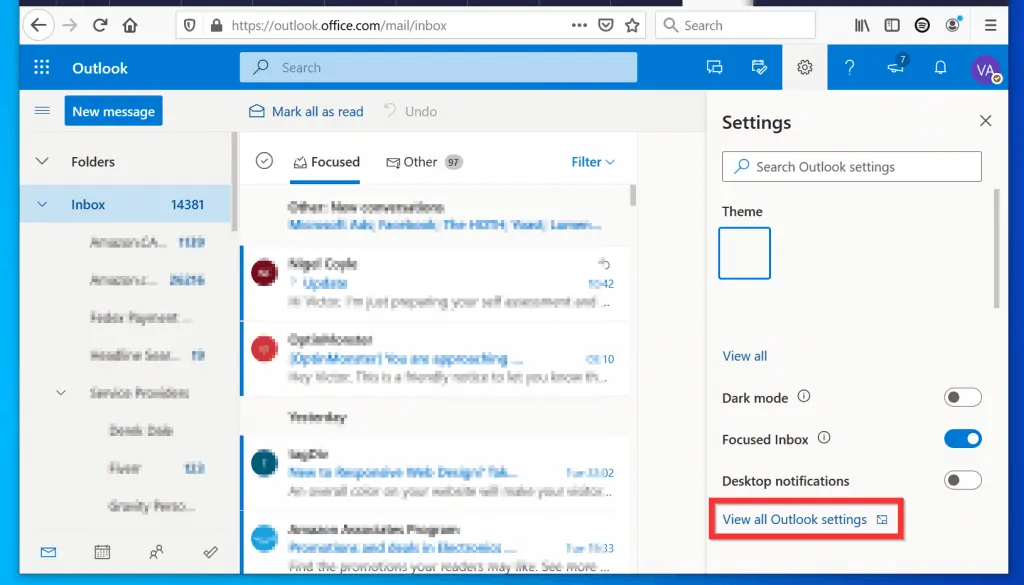Viewport: 1024px width, 585px height.
Task: Click the Search Outlook settings field
Action: tap(852, 167)
